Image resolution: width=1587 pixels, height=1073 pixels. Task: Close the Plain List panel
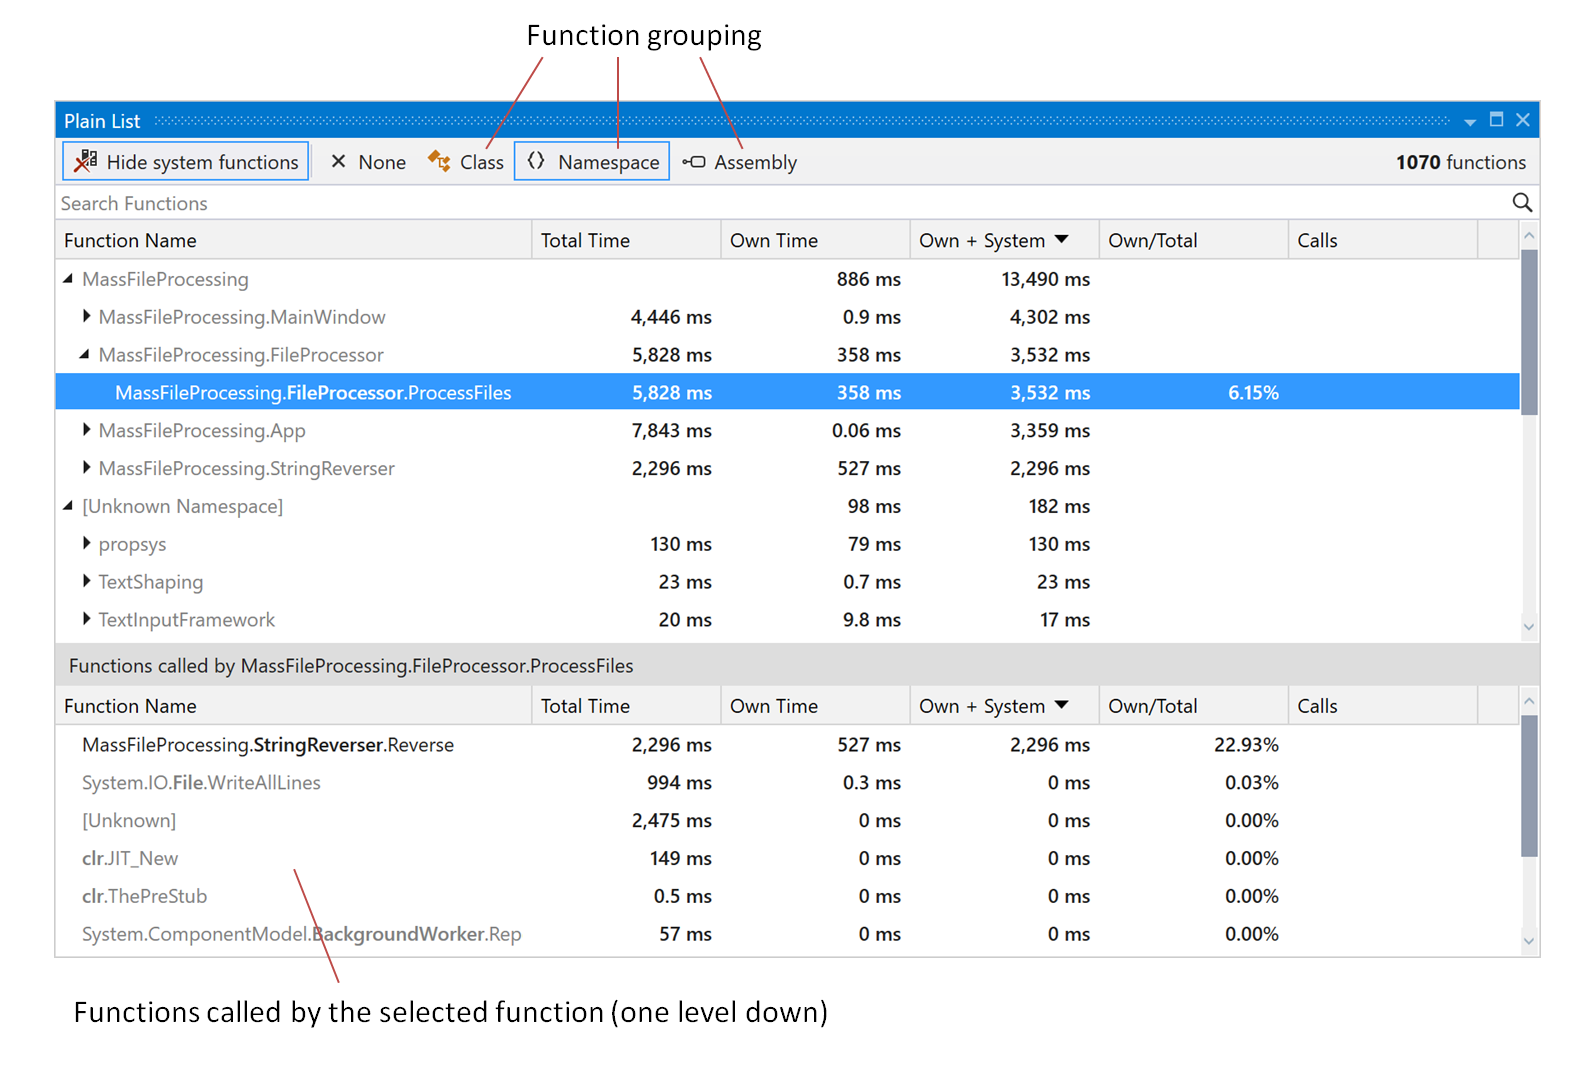click(x=1522, y=120)
